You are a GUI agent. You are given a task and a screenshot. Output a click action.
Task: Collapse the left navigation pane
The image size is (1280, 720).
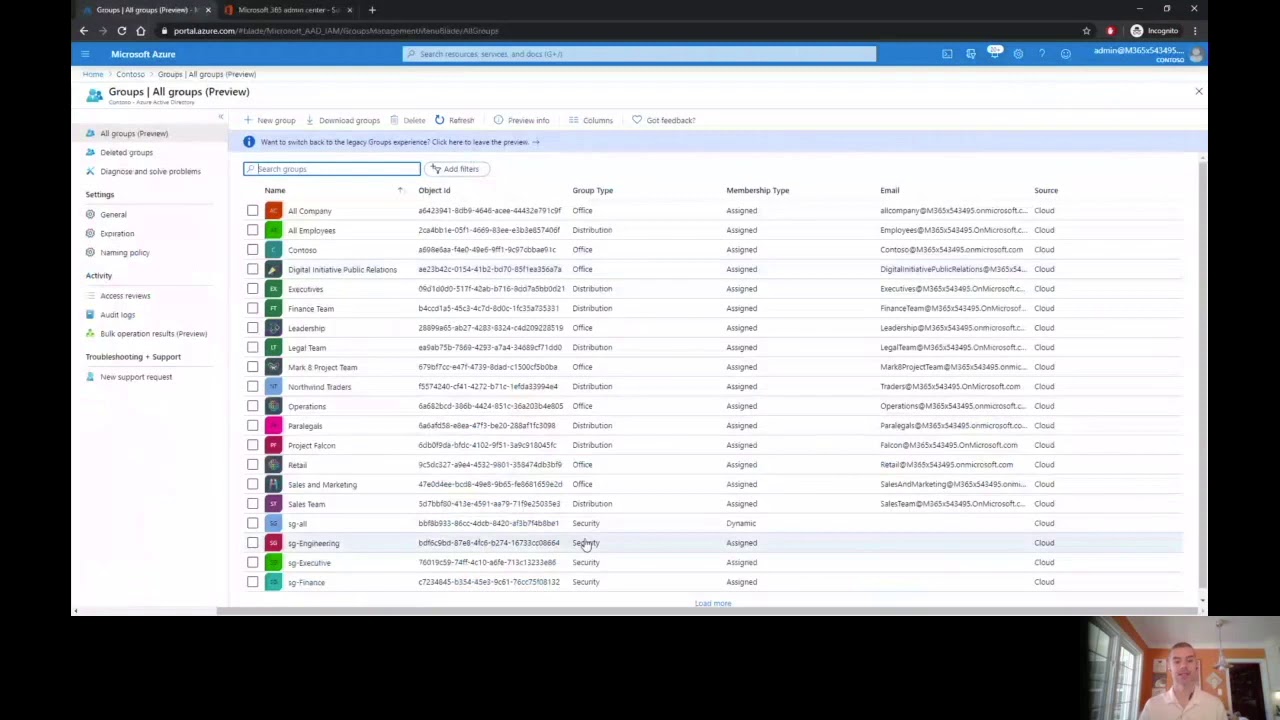(221, 118)
